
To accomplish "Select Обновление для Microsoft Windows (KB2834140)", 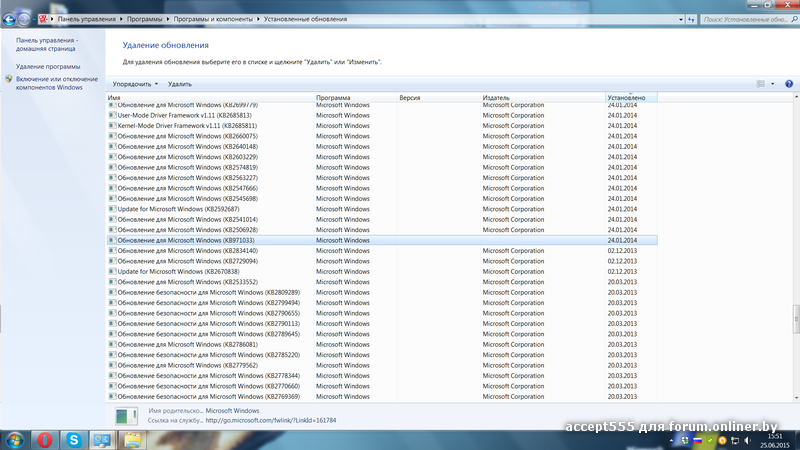I will [382, 251].
